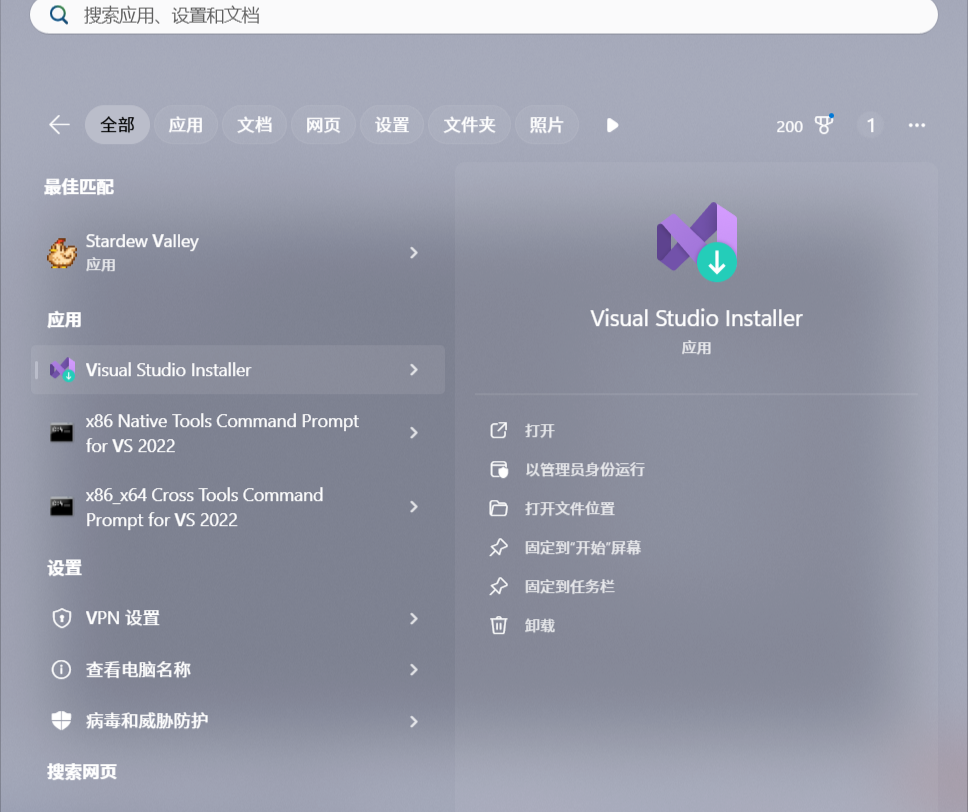Open the account badge showing 1

click(x=870, y=125)
